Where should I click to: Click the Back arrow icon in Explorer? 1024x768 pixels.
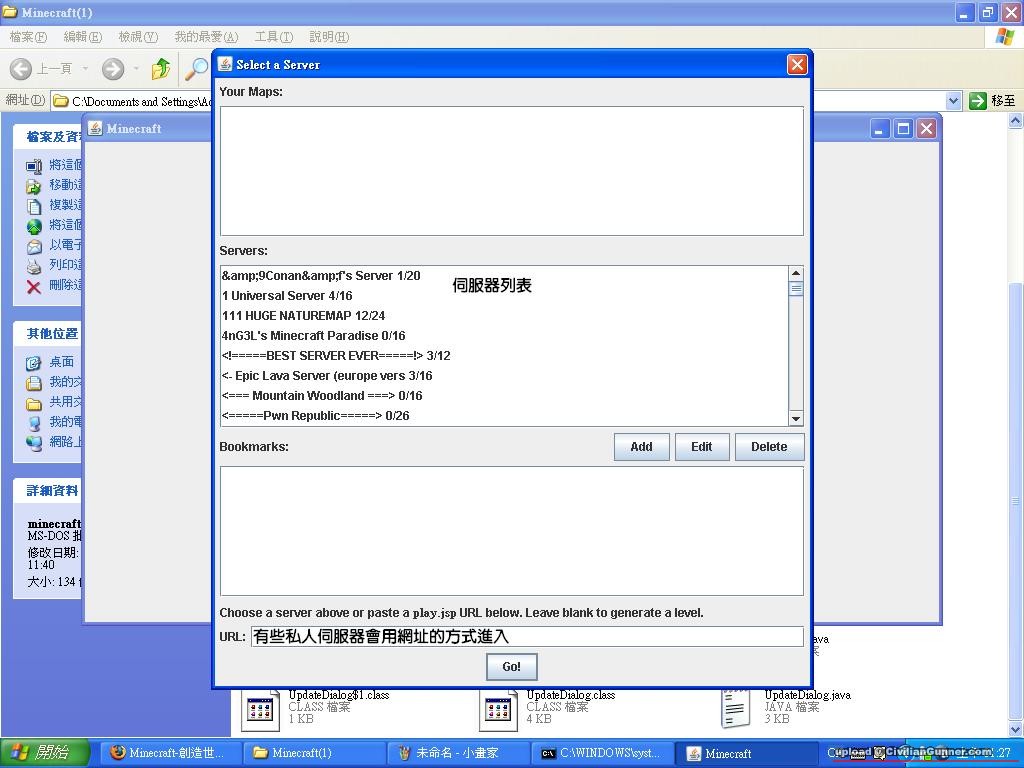tap(21, 68)
